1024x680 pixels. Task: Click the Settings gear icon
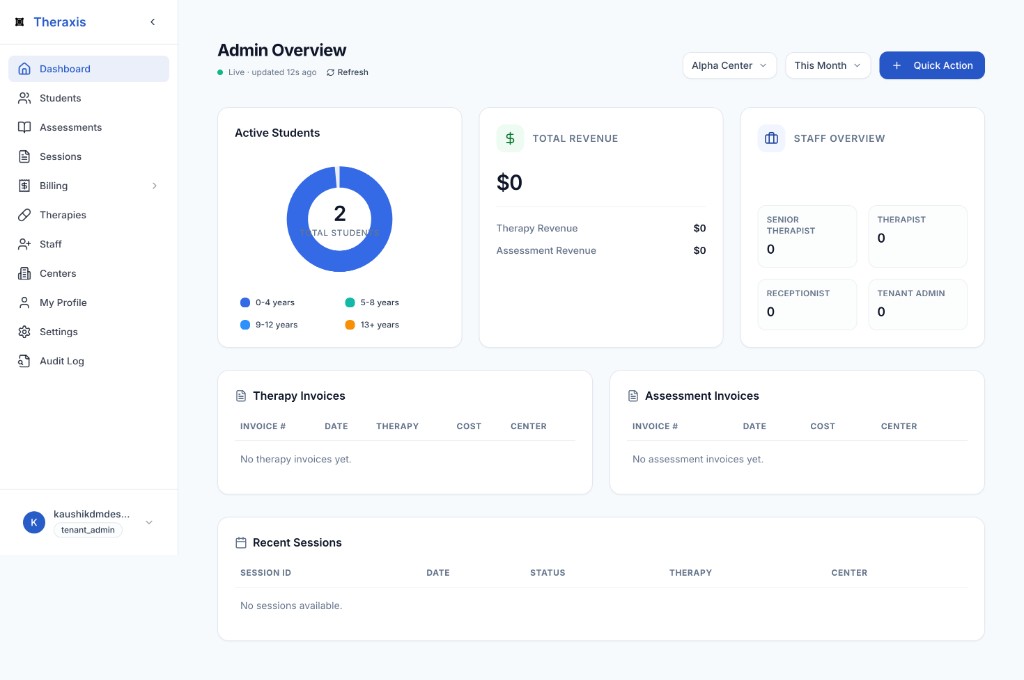[x=24, y=332]
